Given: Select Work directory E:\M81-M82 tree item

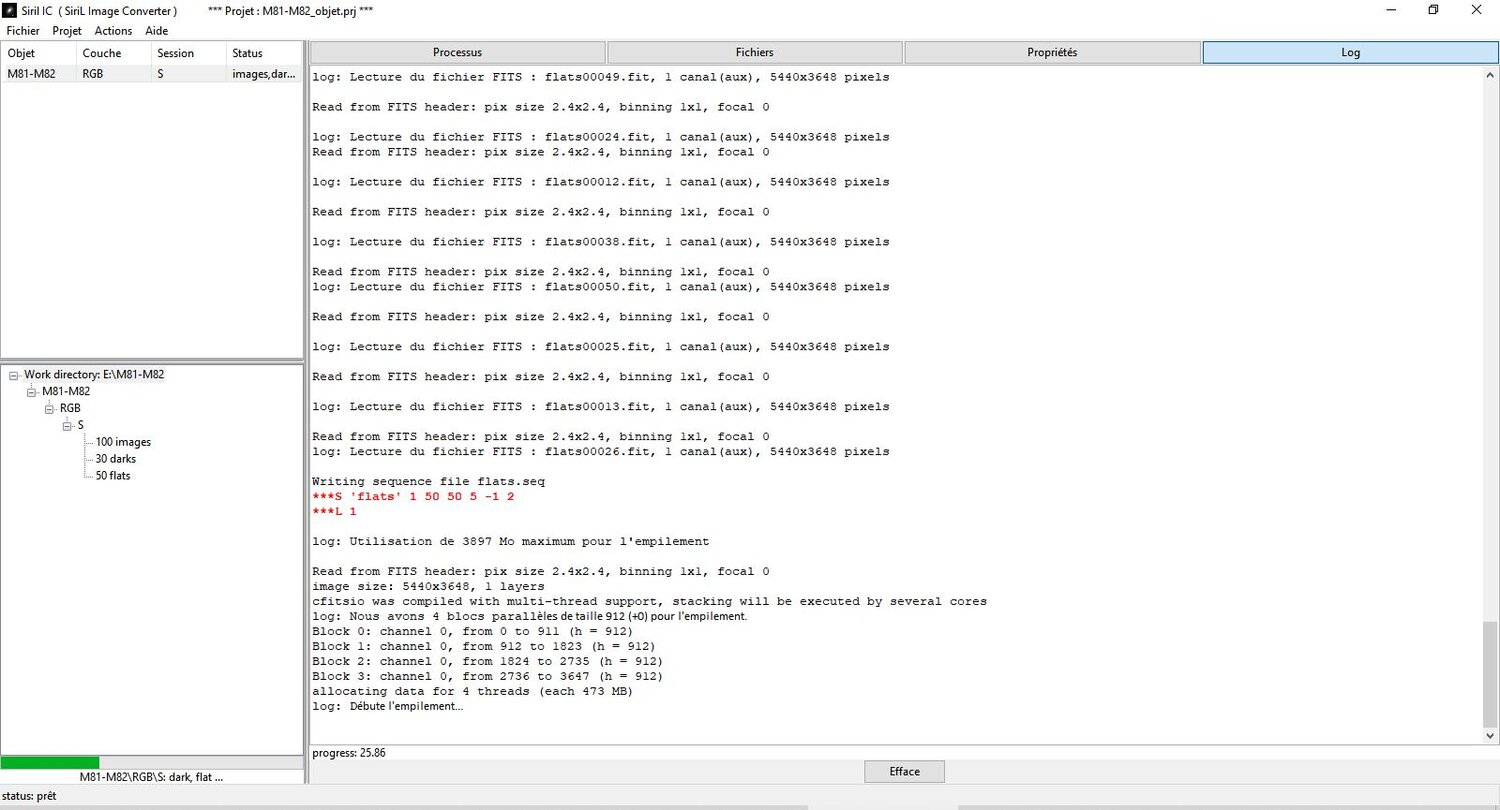Looking at the screenshot, I should pyautogui.click(x=94, y=375).
